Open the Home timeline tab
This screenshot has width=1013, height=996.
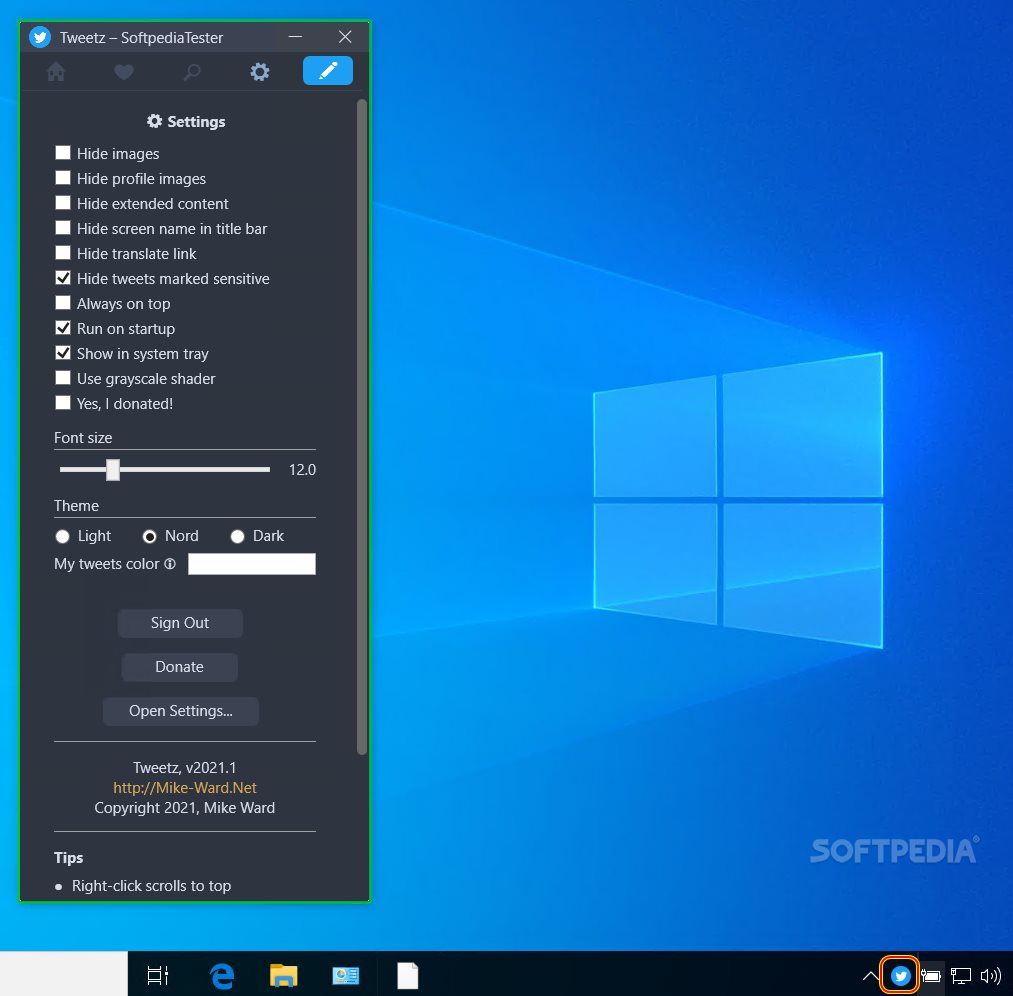(x=56, y=71)
